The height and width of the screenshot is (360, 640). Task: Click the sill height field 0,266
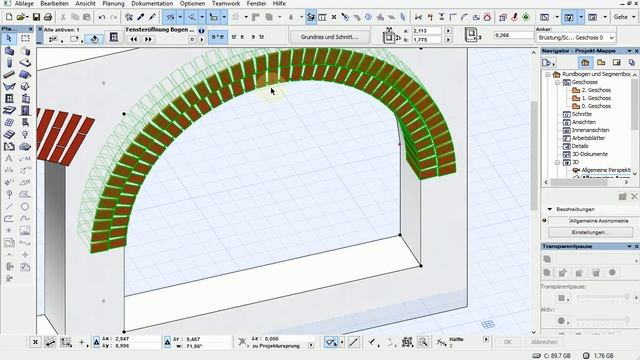pyautogui.click(x=513, y=36)
